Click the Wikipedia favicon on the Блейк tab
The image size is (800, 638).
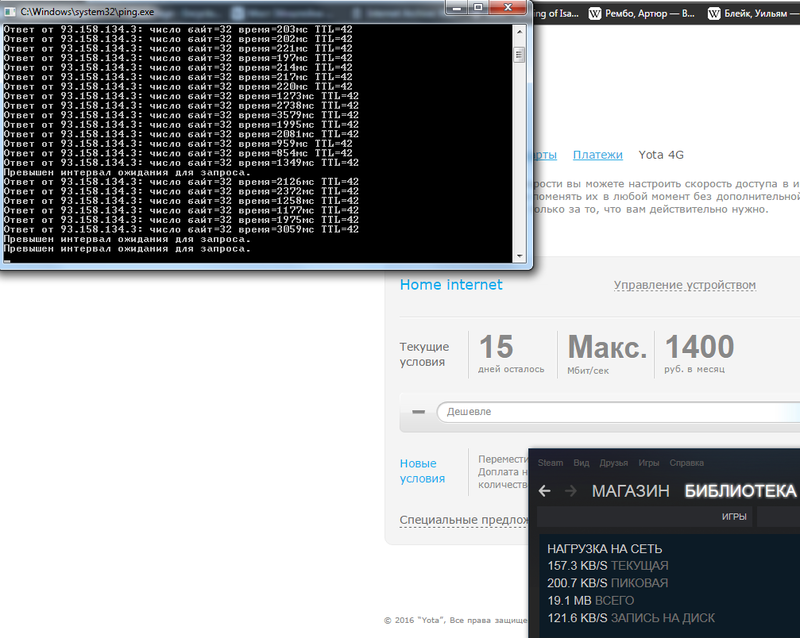tap(714, 14)
